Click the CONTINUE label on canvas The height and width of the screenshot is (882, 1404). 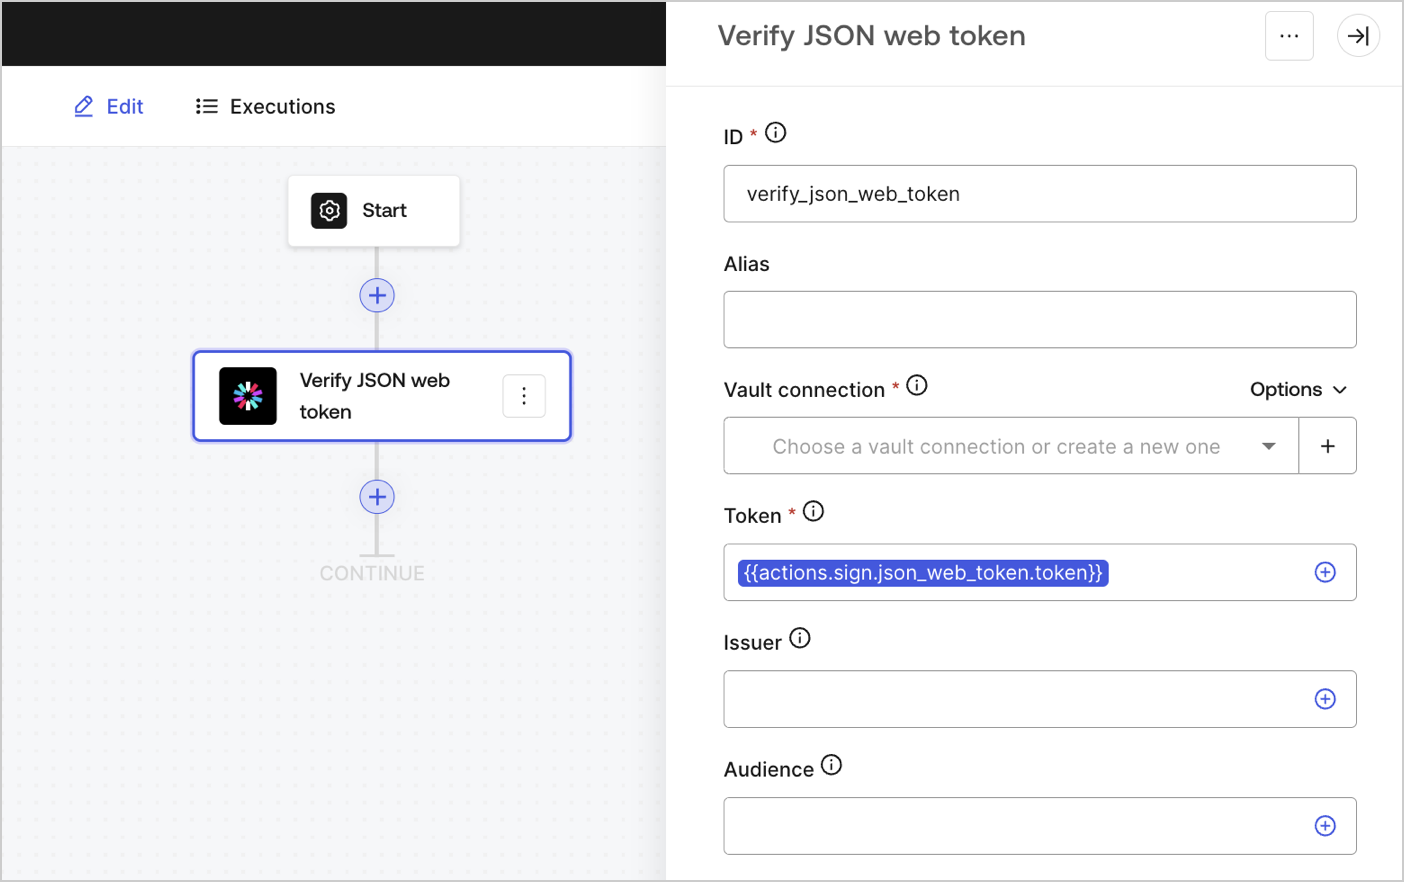point(372,574)
